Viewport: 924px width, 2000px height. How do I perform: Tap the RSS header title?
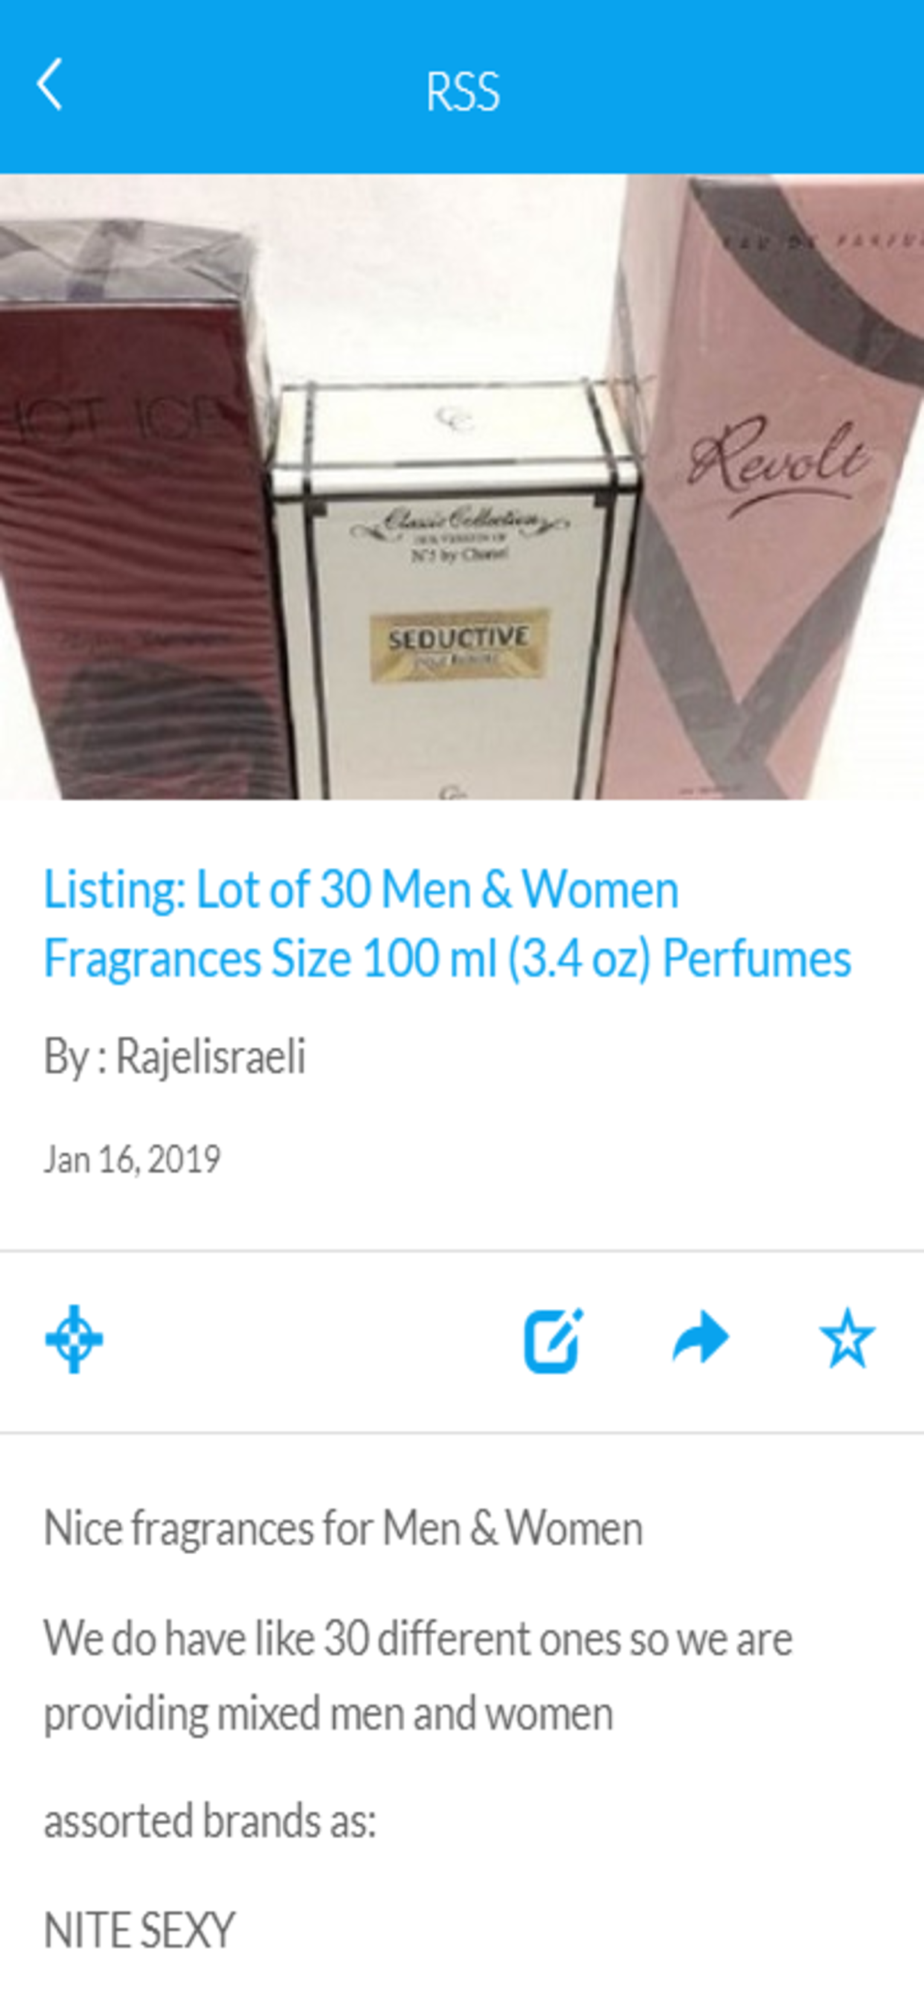pyautogui.click(x=462, y=91)
